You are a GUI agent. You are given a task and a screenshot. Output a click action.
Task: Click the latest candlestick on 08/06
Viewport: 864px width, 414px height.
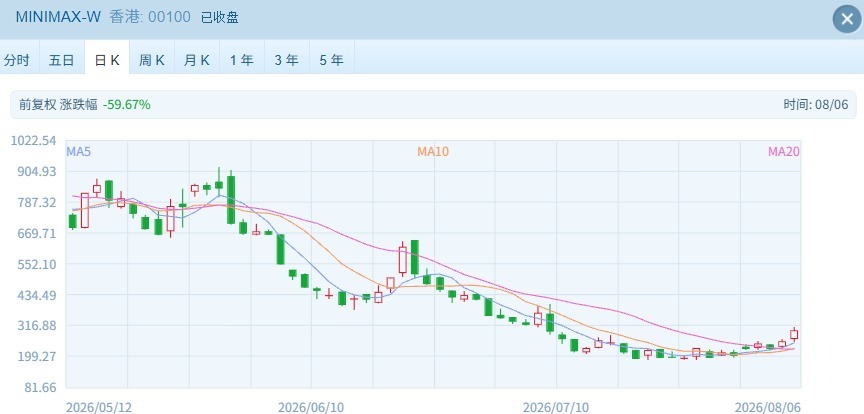pyautogui.click(x=794, y=334)
